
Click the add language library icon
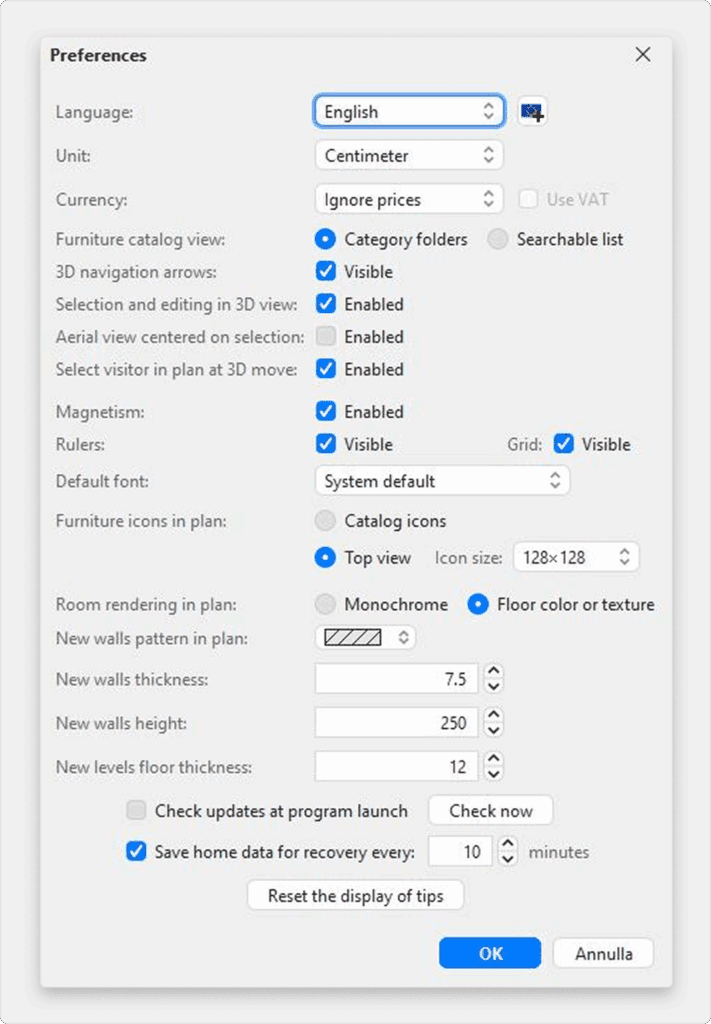532,112
